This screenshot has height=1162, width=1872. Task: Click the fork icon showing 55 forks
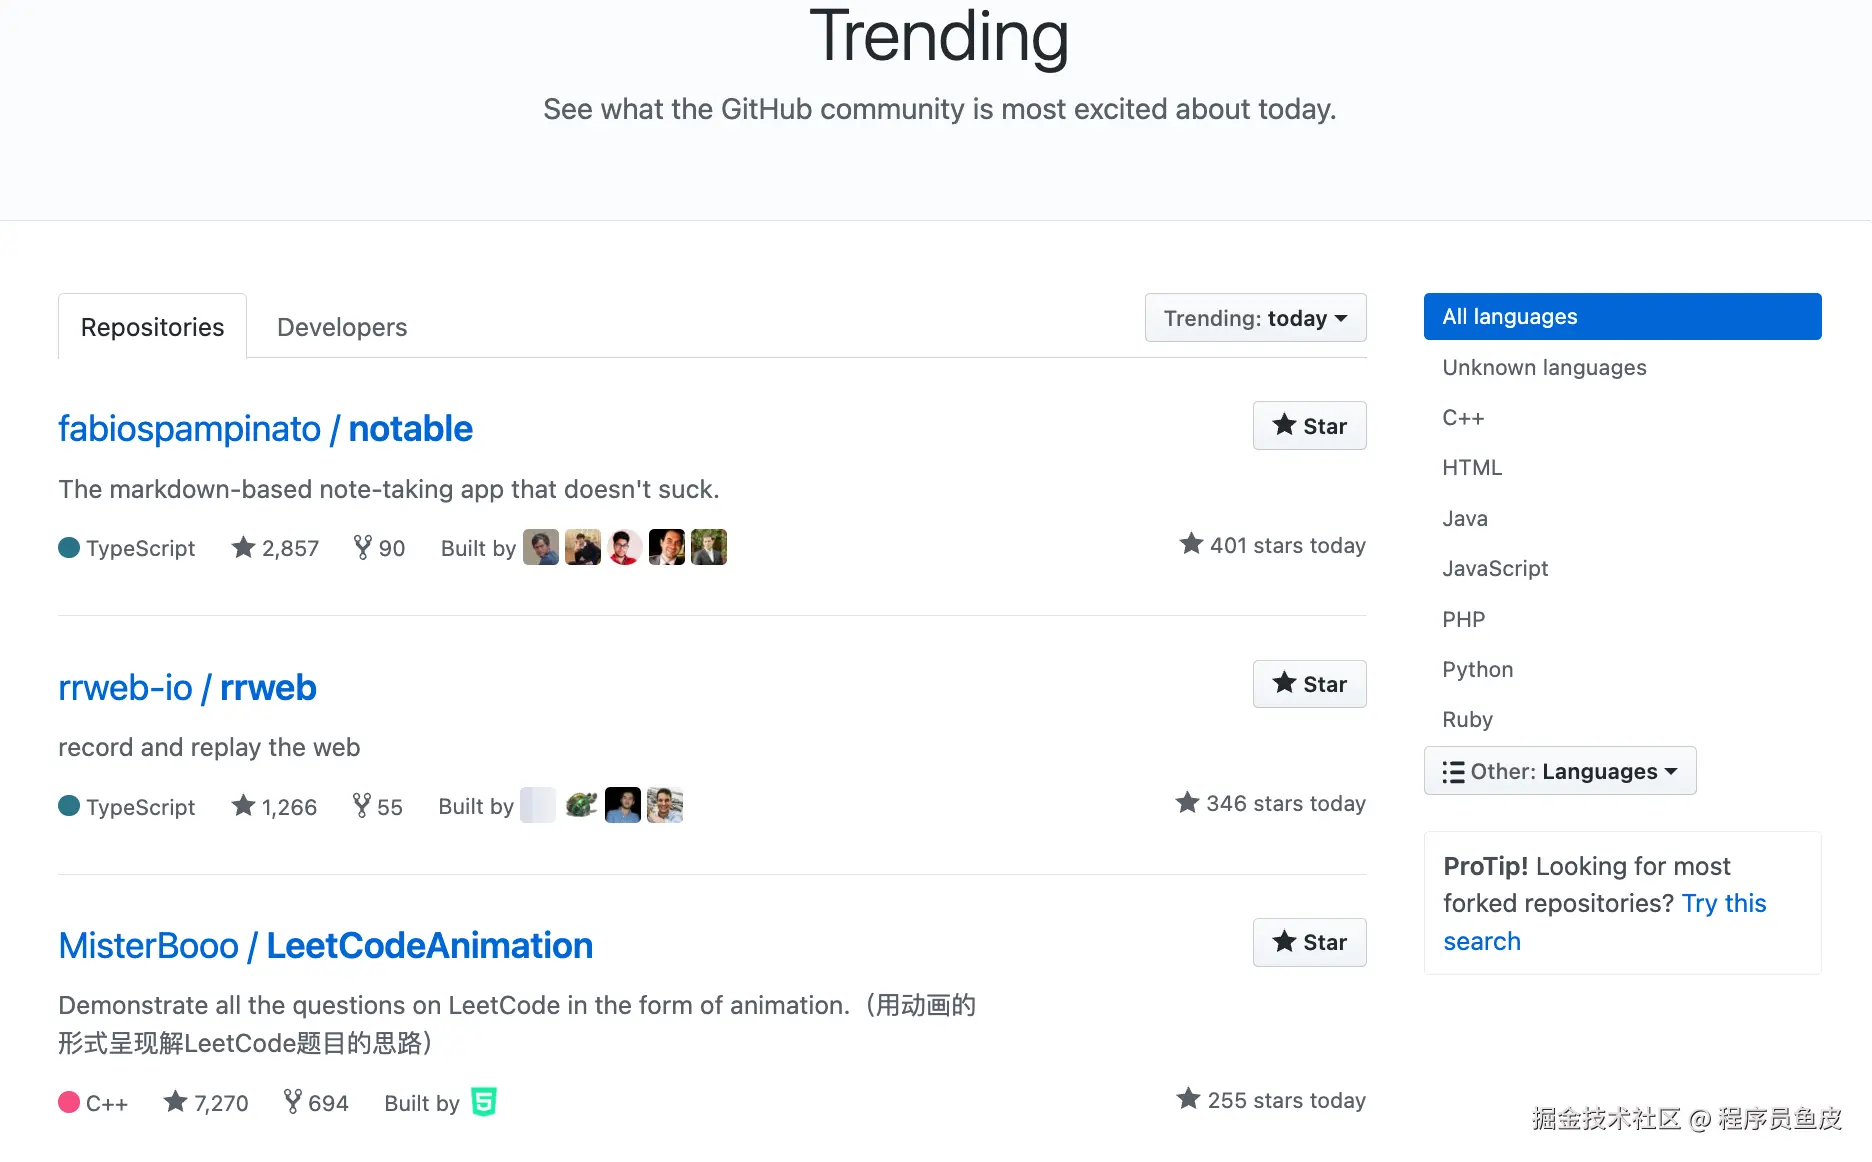(361, 806)
